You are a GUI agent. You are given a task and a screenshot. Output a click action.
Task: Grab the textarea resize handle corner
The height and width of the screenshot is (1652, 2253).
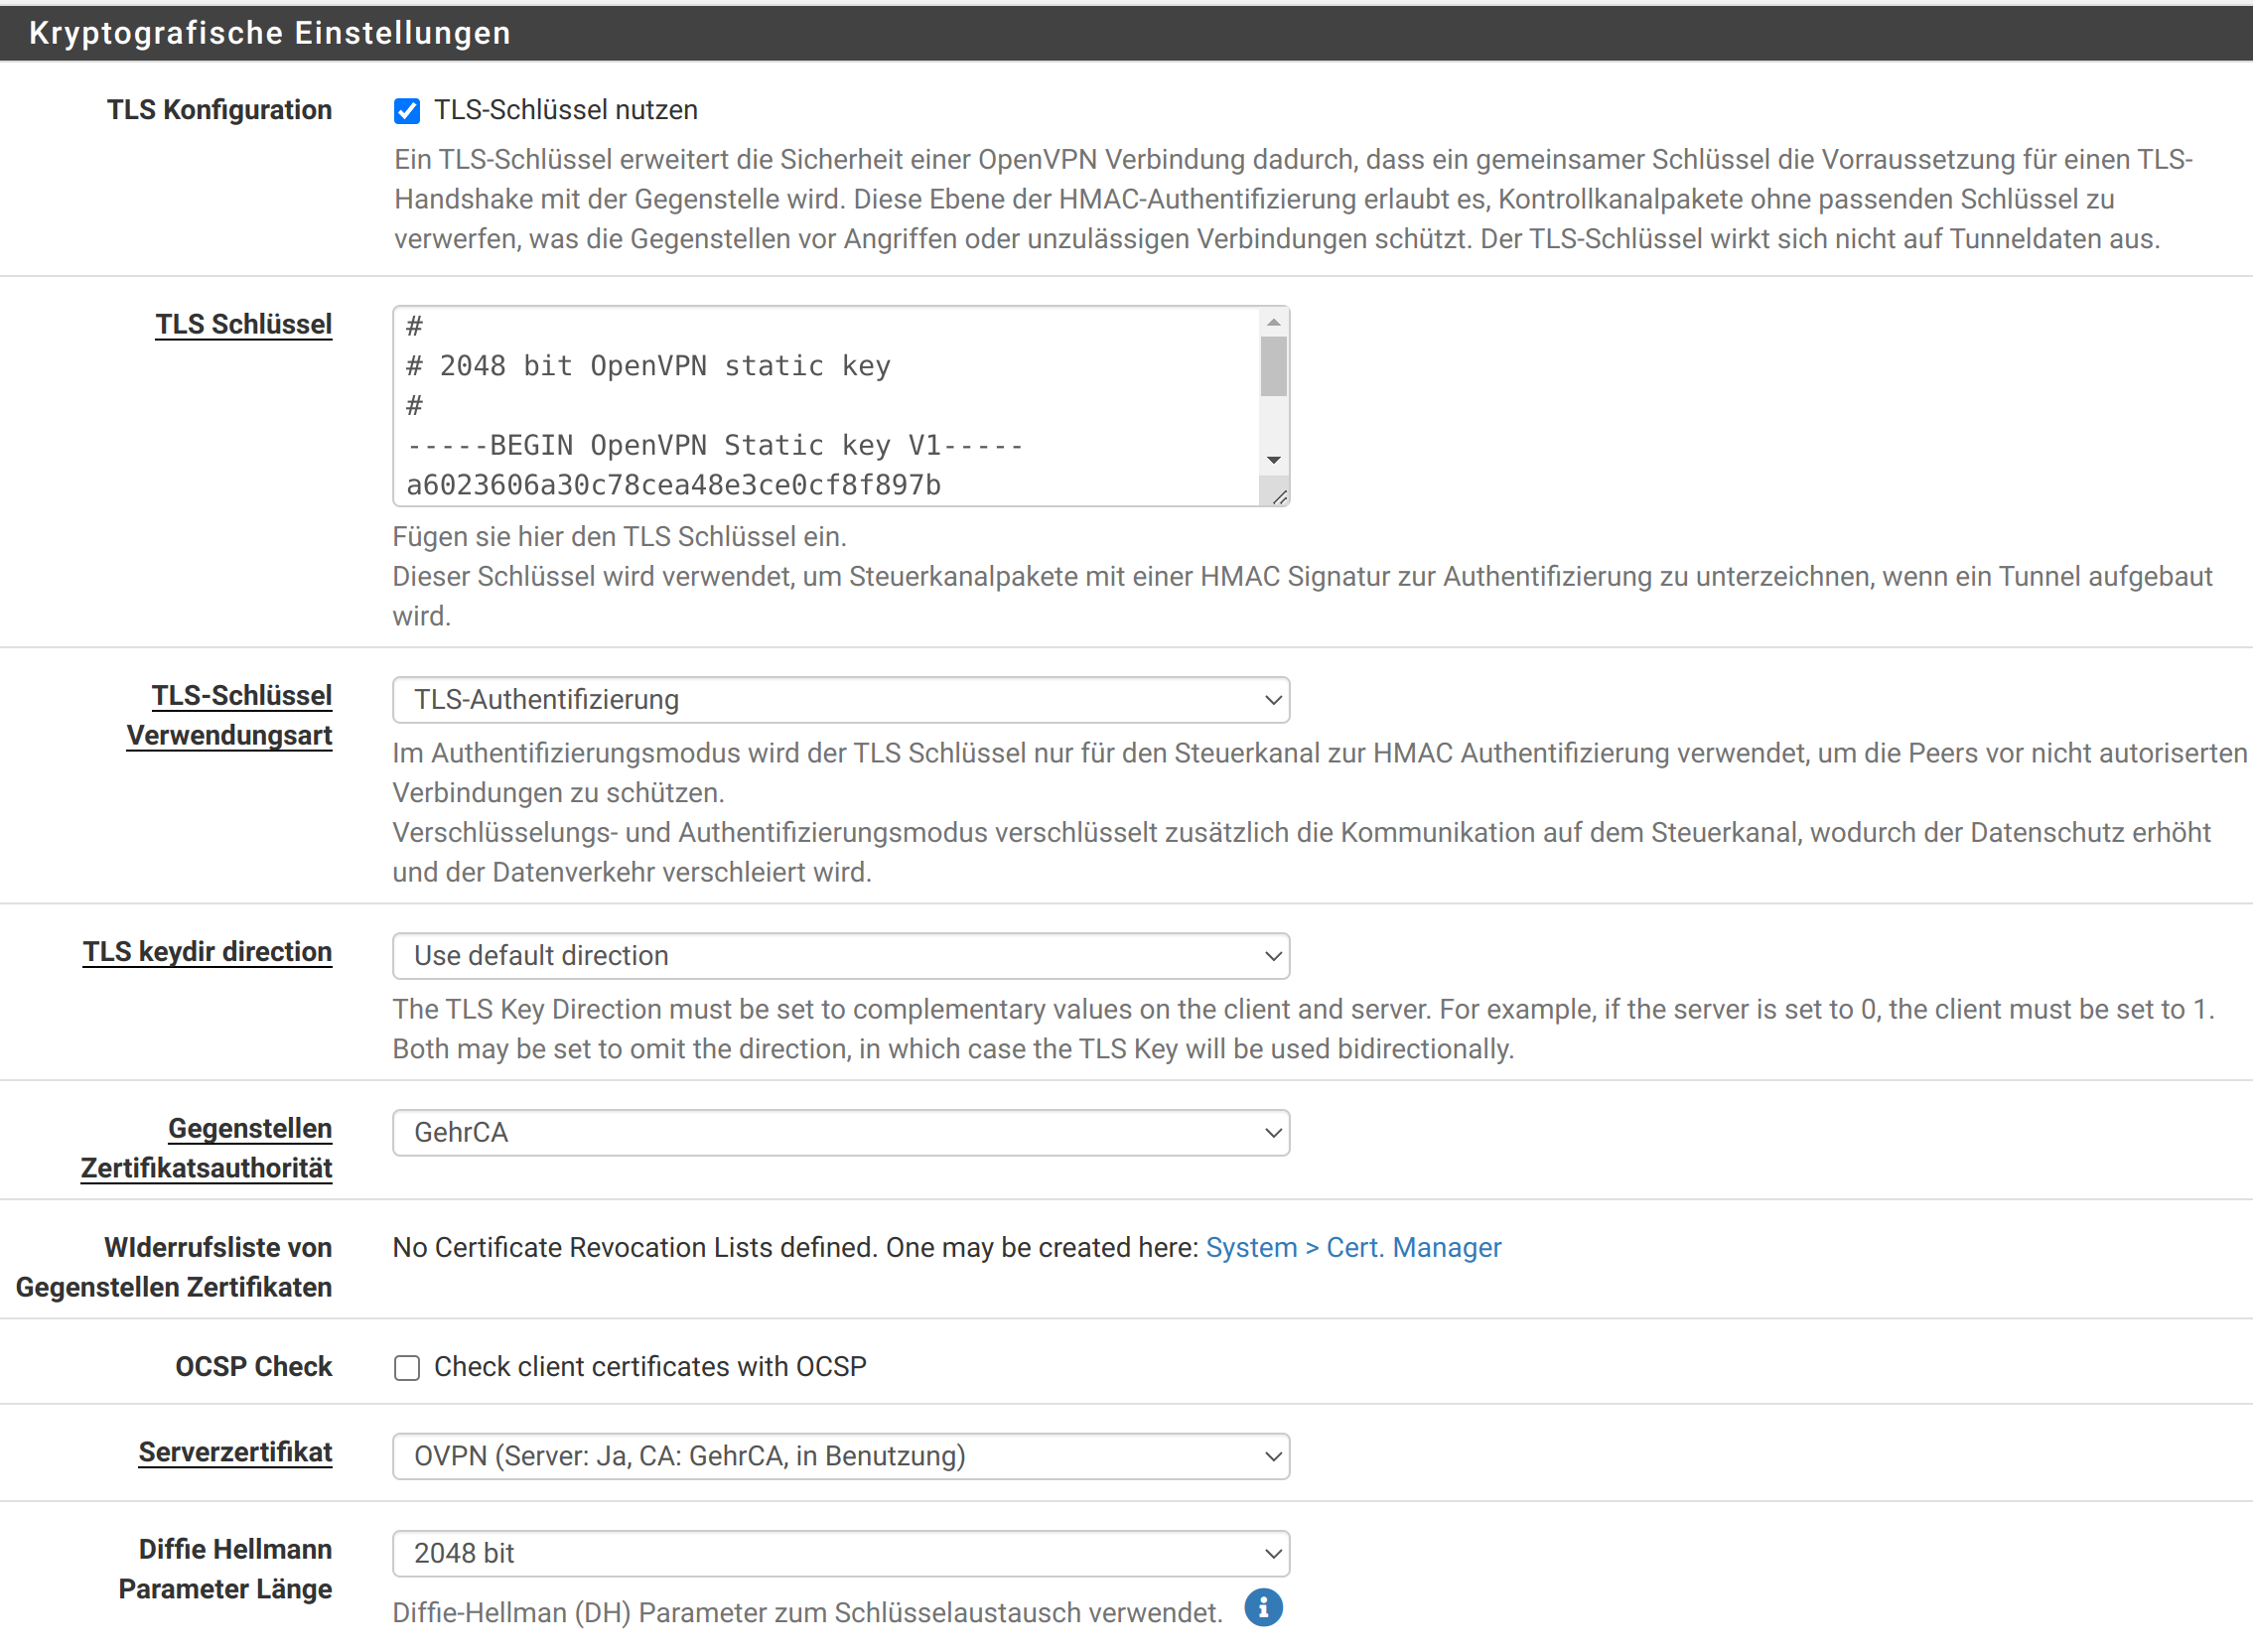[x=1278, y=496]
